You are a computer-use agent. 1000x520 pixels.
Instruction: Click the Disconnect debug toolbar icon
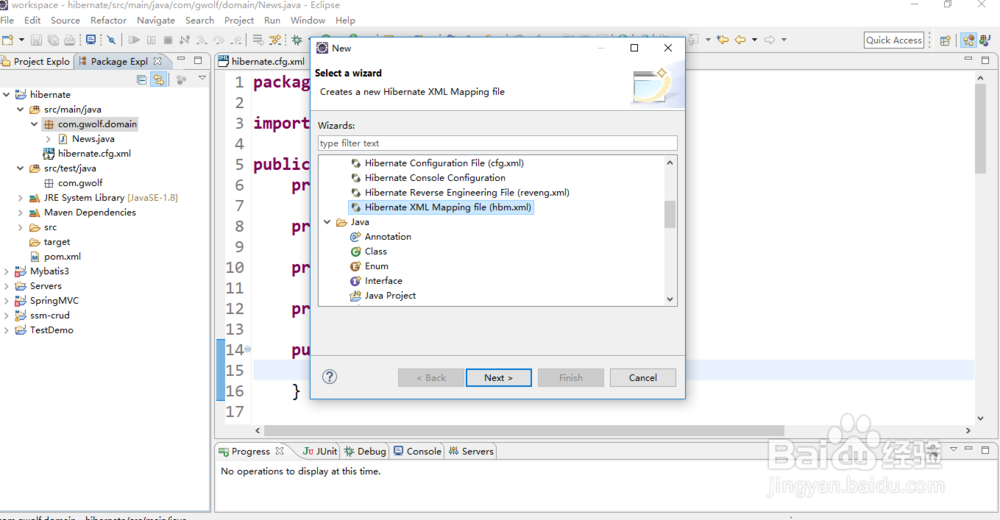point(184,40)
